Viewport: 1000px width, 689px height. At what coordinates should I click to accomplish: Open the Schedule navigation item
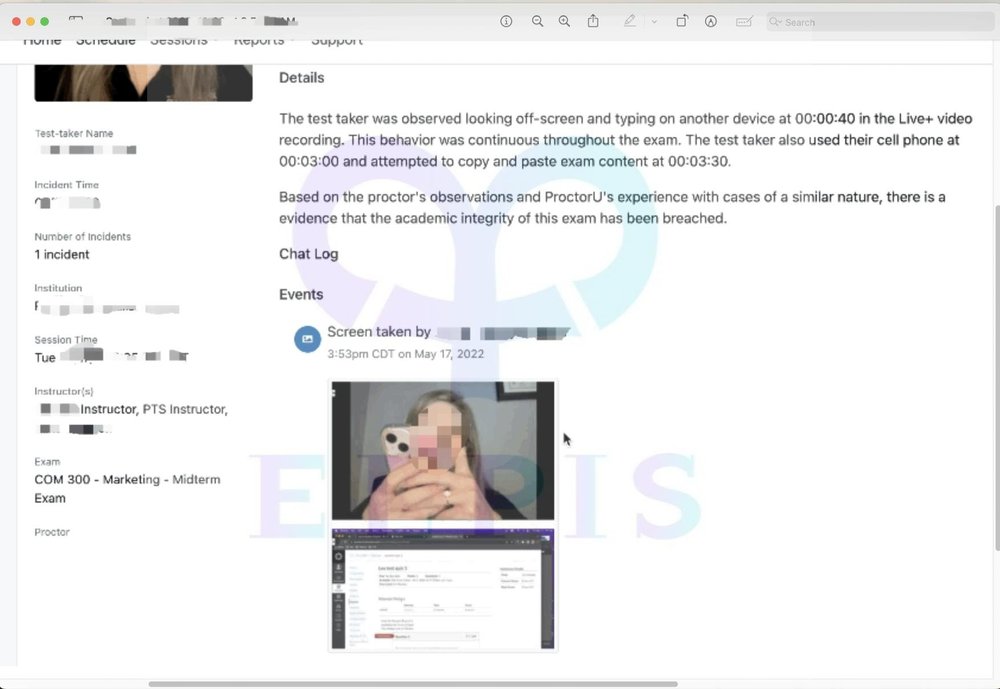[106, 41]
